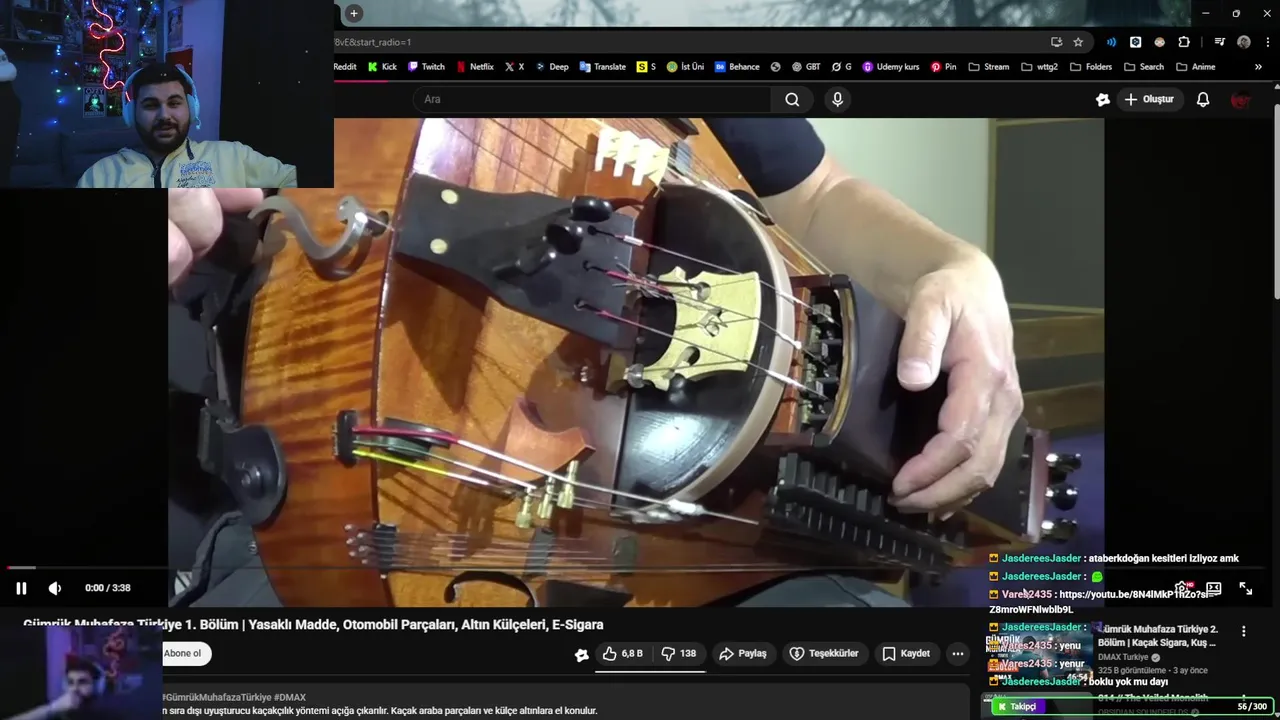Open the İst Üni bookmark
The width and height of the screenshot is (1280, 720).
click(685, 67)
